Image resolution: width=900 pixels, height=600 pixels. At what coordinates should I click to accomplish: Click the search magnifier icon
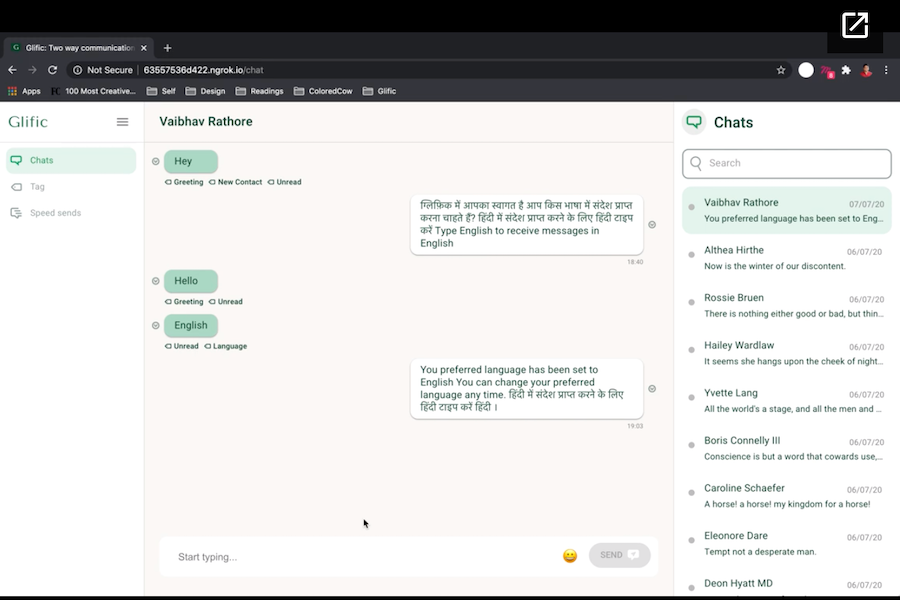(696, 163)
